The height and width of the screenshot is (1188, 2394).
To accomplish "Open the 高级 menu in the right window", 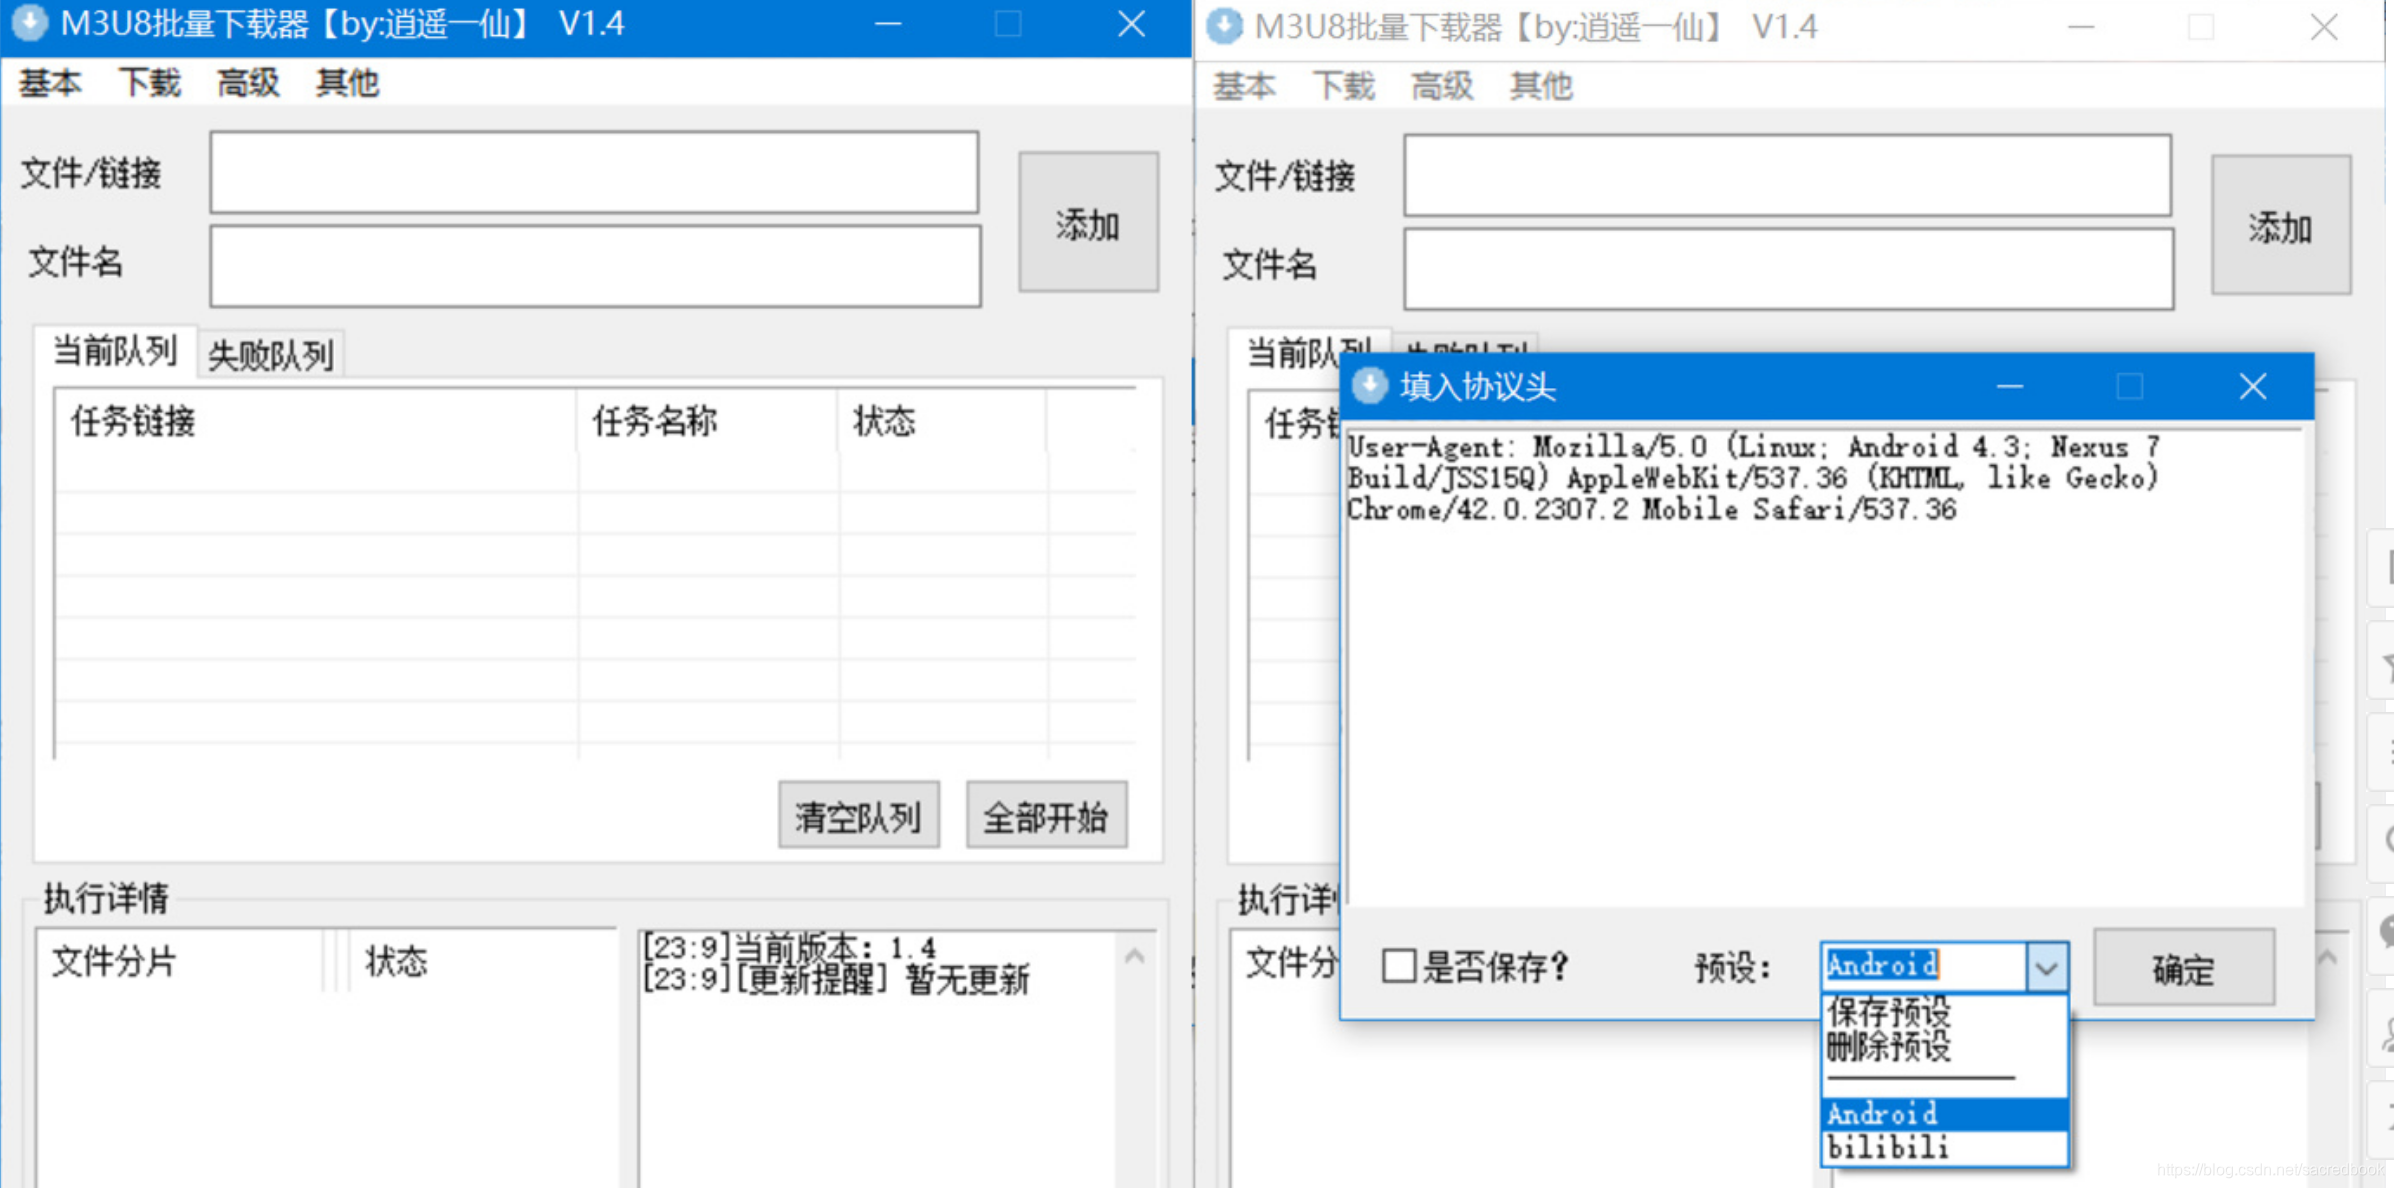I will (1442, 86).
